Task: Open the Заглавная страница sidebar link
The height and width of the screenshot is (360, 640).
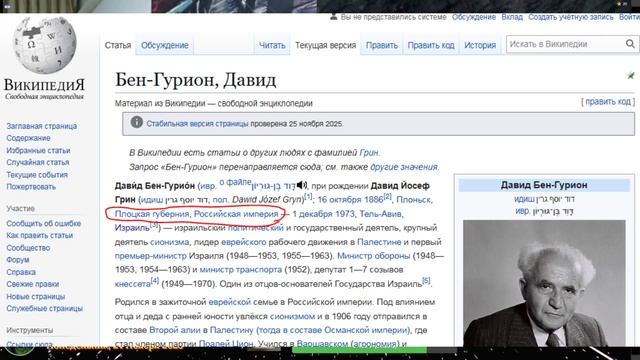Action: 42,126
